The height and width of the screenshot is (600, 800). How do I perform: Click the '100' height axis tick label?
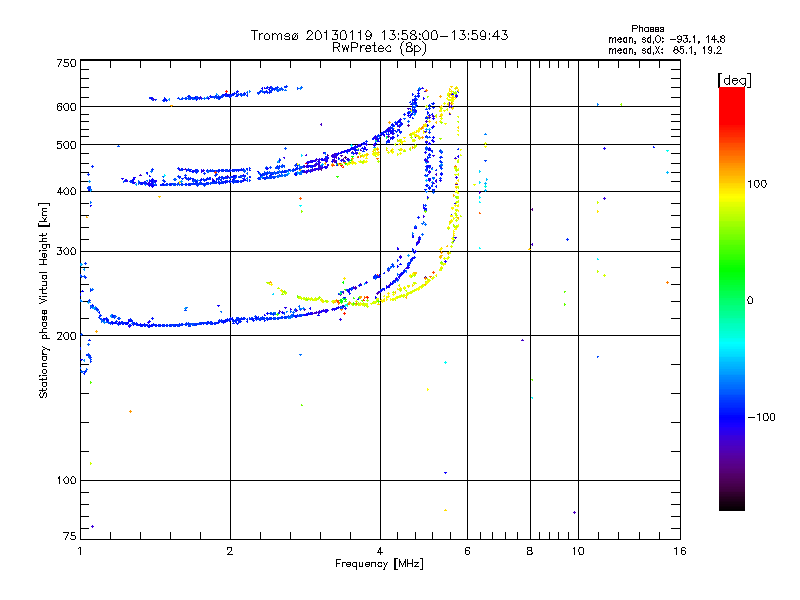[x=67, y=481]
